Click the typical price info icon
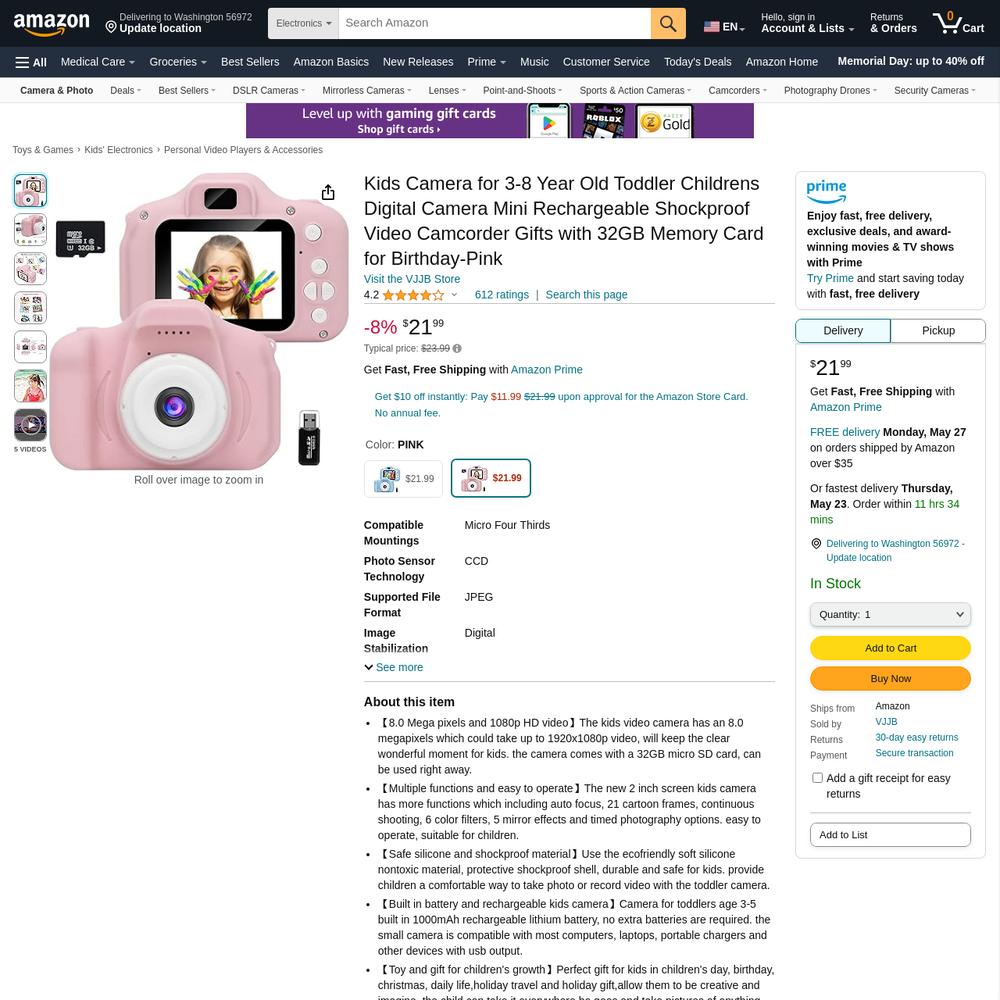1000x1000 pixels. [457, 348]
